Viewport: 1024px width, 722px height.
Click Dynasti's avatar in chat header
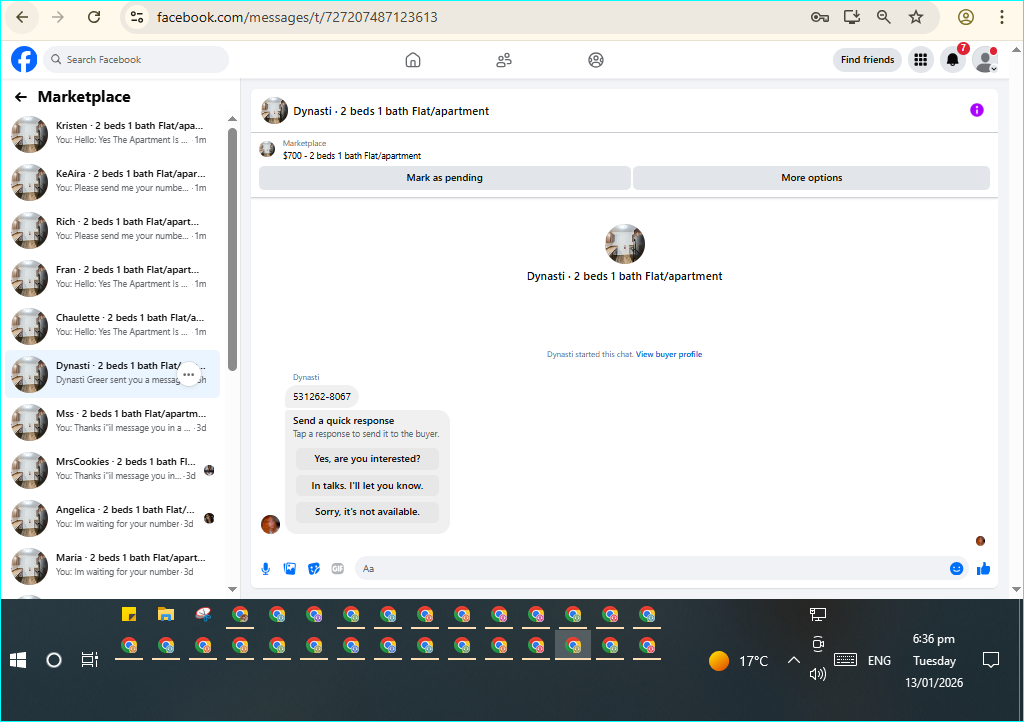(274, 111)
